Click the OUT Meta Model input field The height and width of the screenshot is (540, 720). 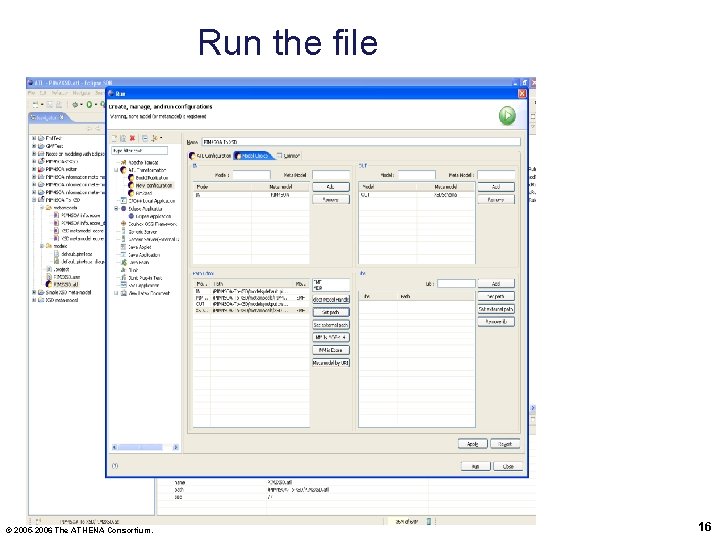[496, 175]
